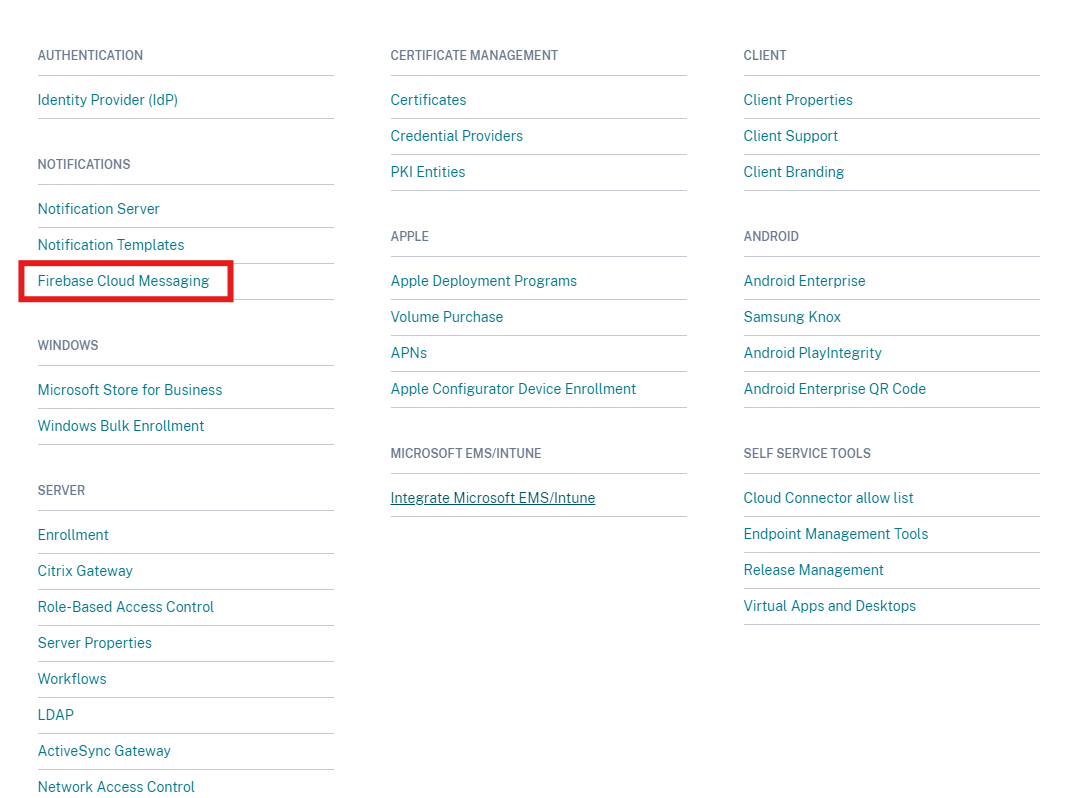Open Client Properties

click(x=798, y=100)
